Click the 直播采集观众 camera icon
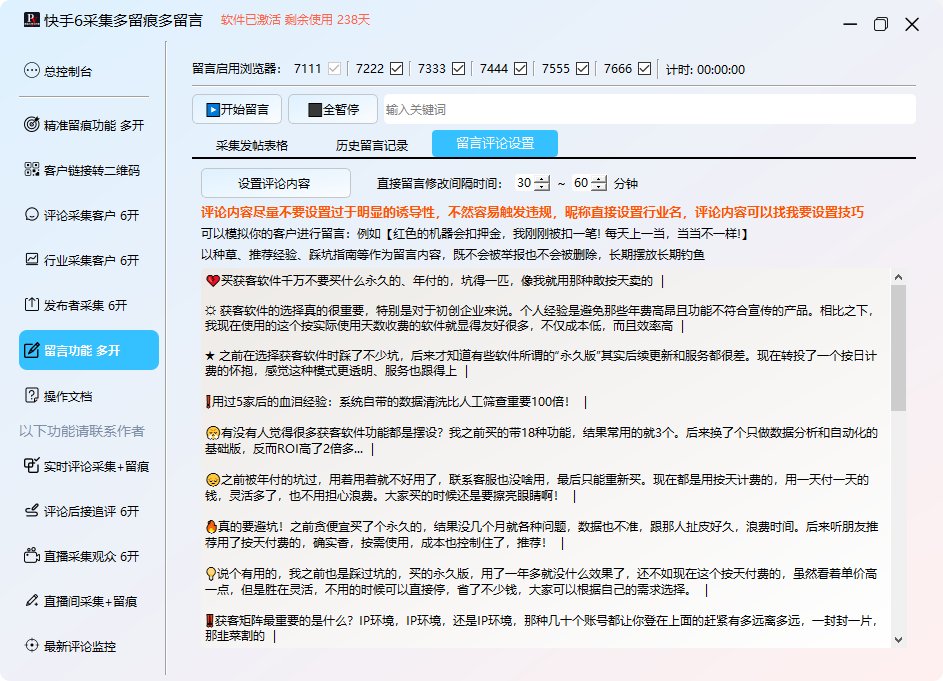This screenshot has width=943, height=681. pos(31,556)
